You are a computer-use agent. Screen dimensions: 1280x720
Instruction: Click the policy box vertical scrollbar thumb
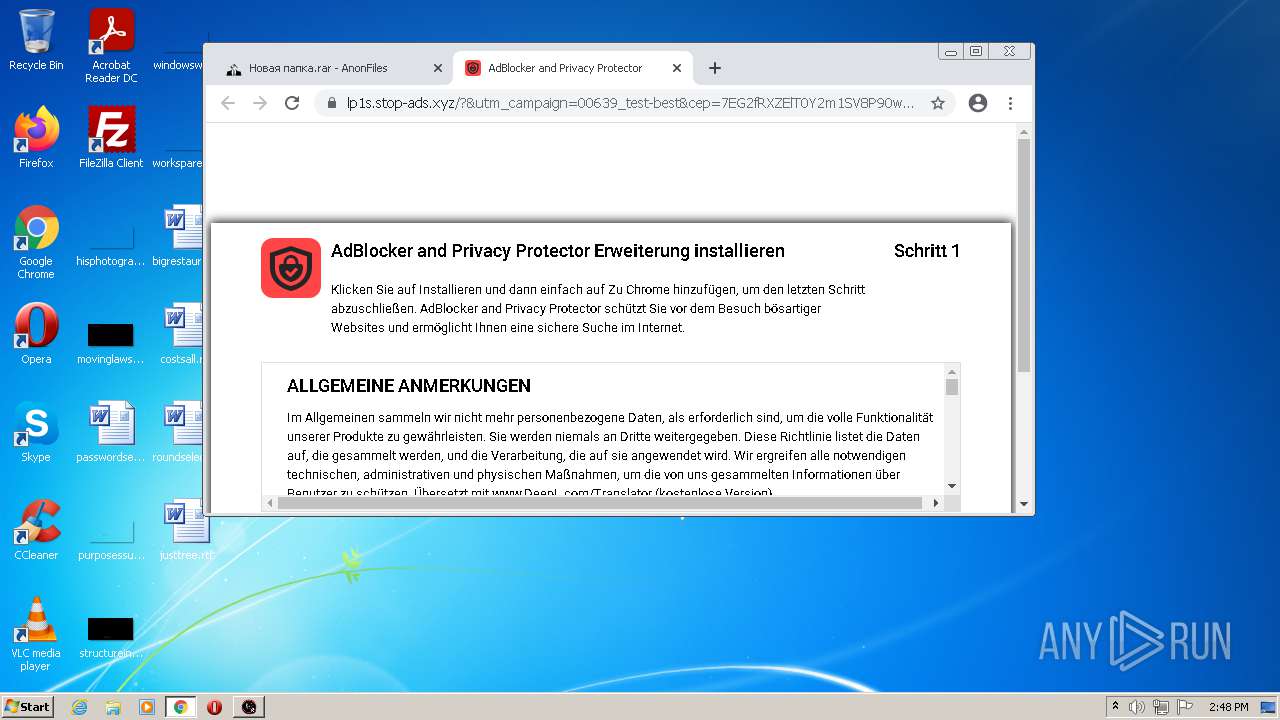coord(952,387)
